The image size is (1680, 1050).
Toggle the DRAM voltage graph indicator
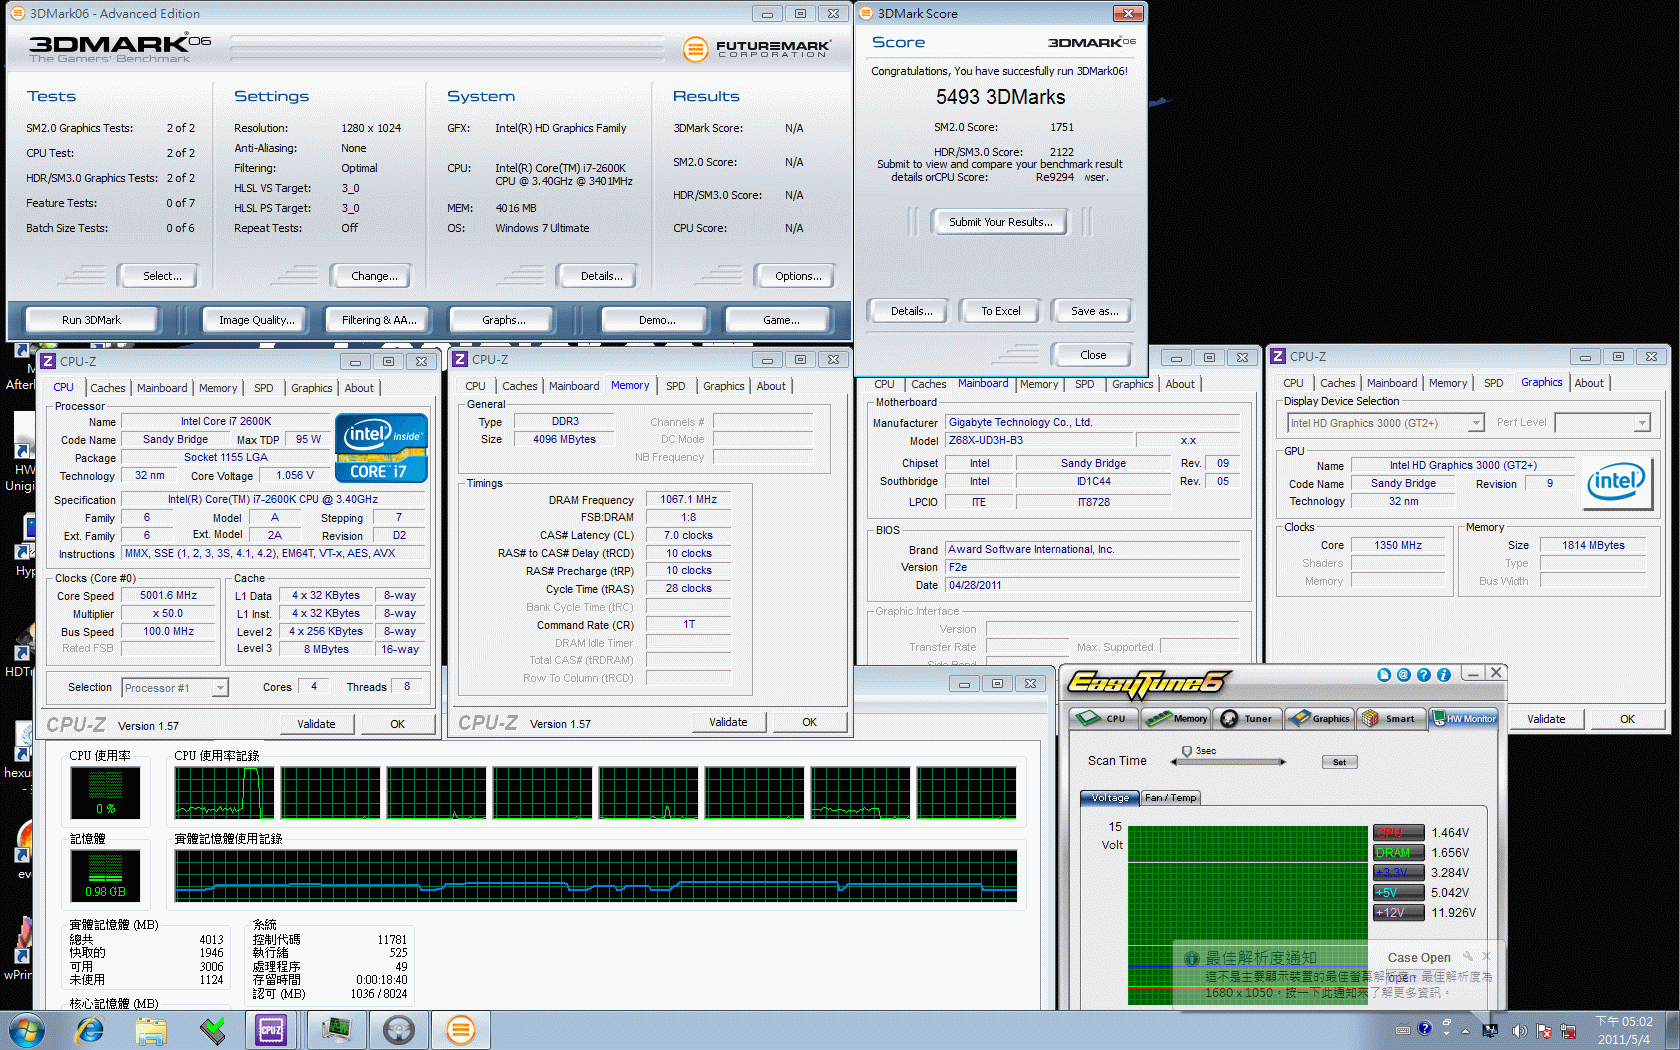point(1398,852)
